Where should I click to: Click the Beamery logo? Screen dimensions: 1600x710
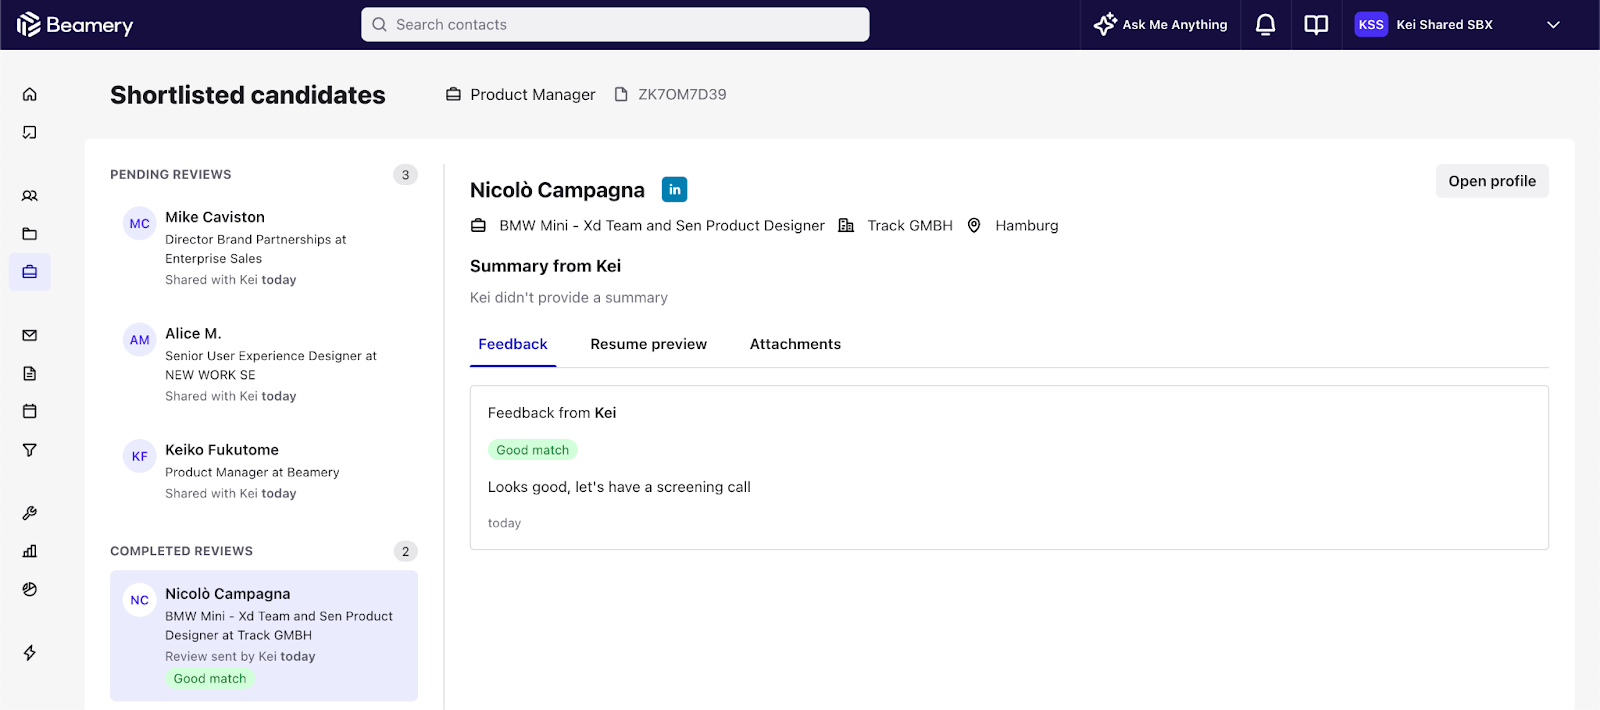point(75,25)
